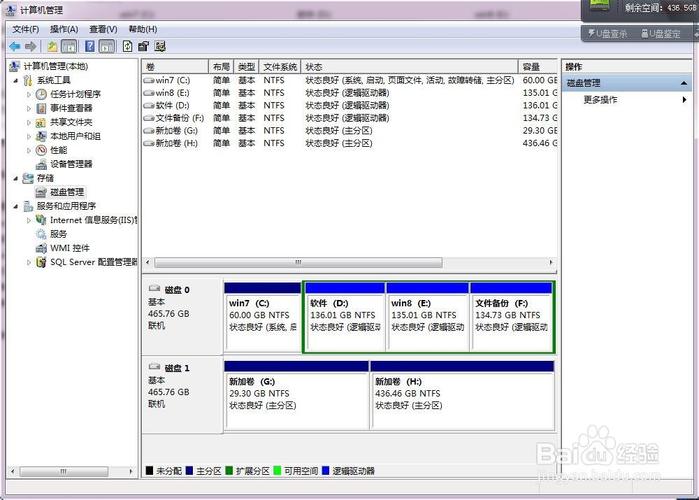Click the refresh toolbar icon

[127, 46]
